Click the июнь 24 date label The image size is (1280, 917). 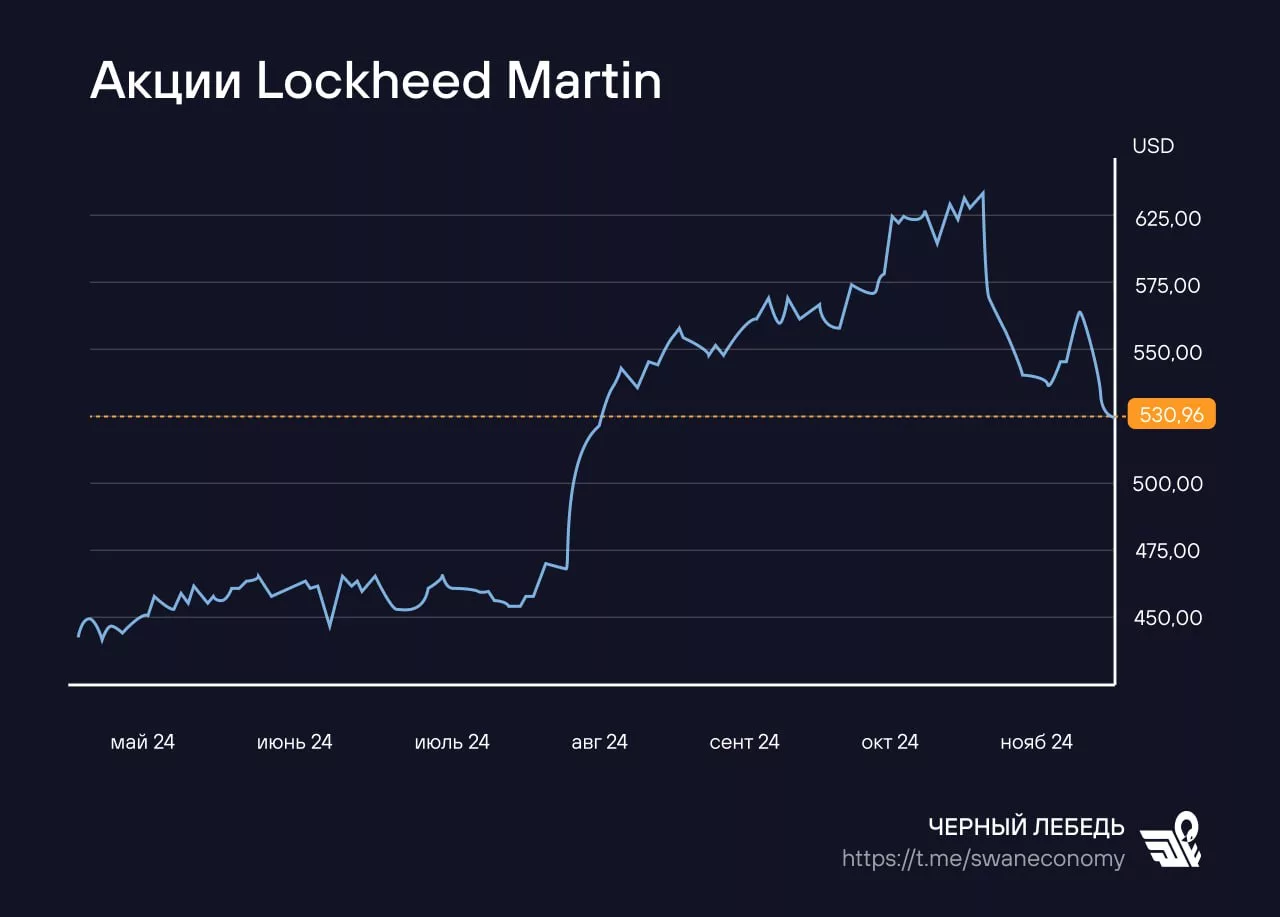point(294,742)
